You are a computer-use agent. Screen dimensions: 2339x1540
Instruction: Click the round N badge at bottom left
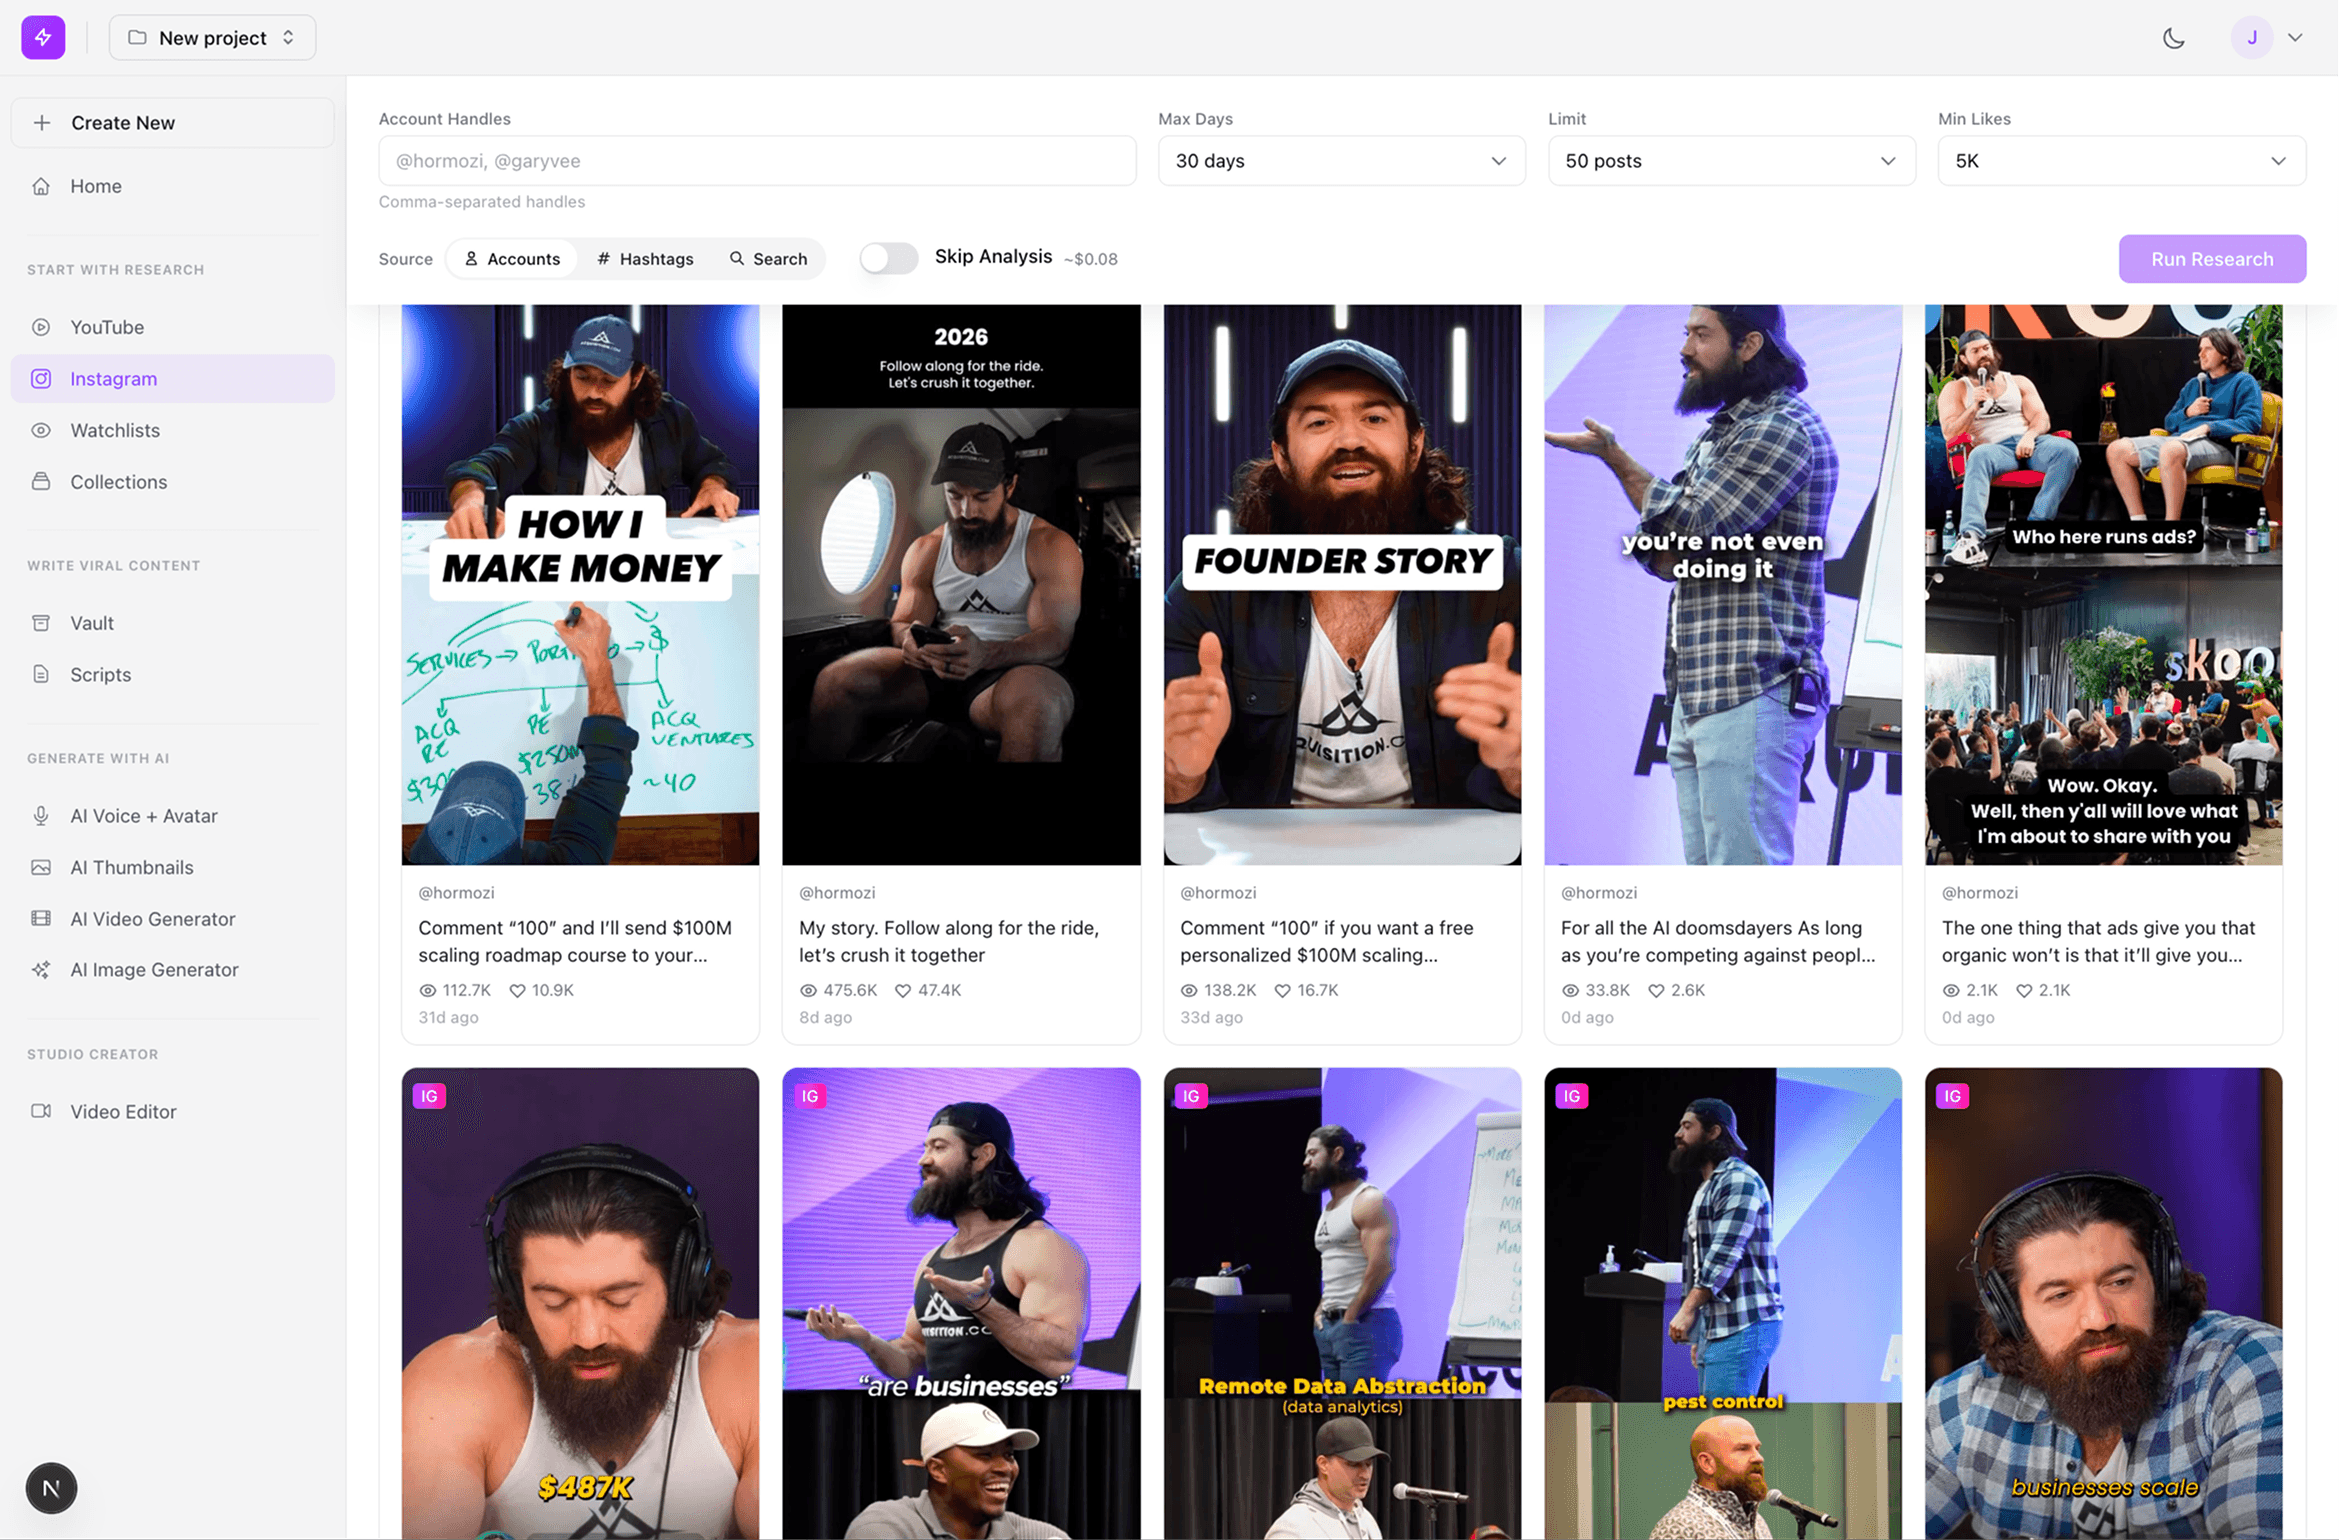pos(51,1488)
